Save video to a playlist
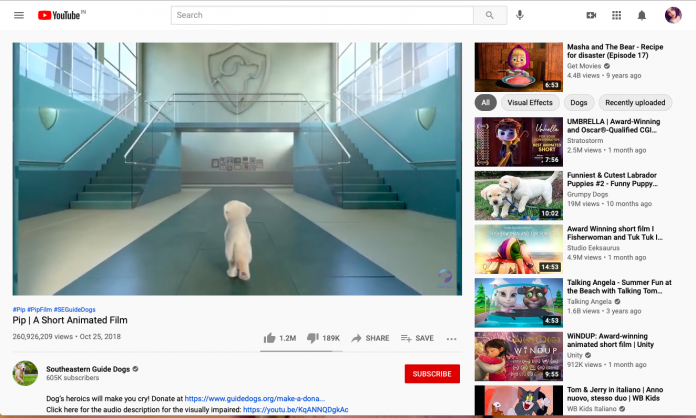 click(x=417, y=338)
